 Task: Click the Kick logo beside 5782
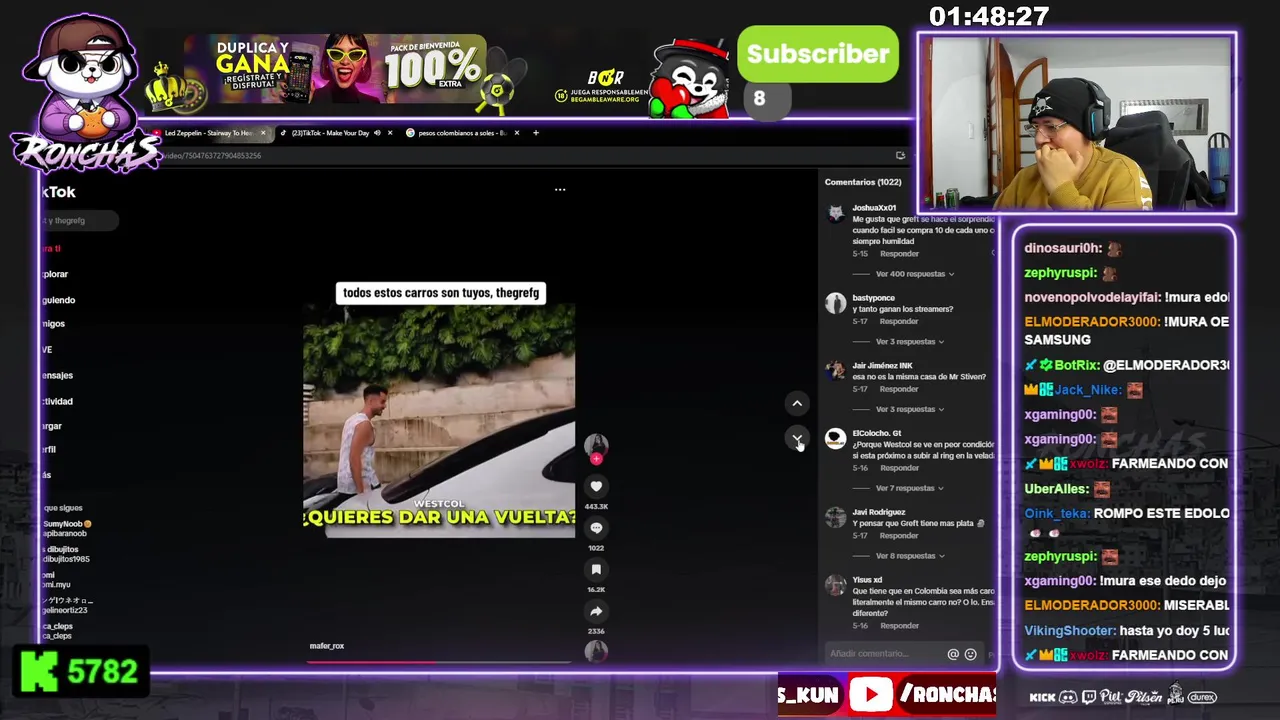point(39,671)
